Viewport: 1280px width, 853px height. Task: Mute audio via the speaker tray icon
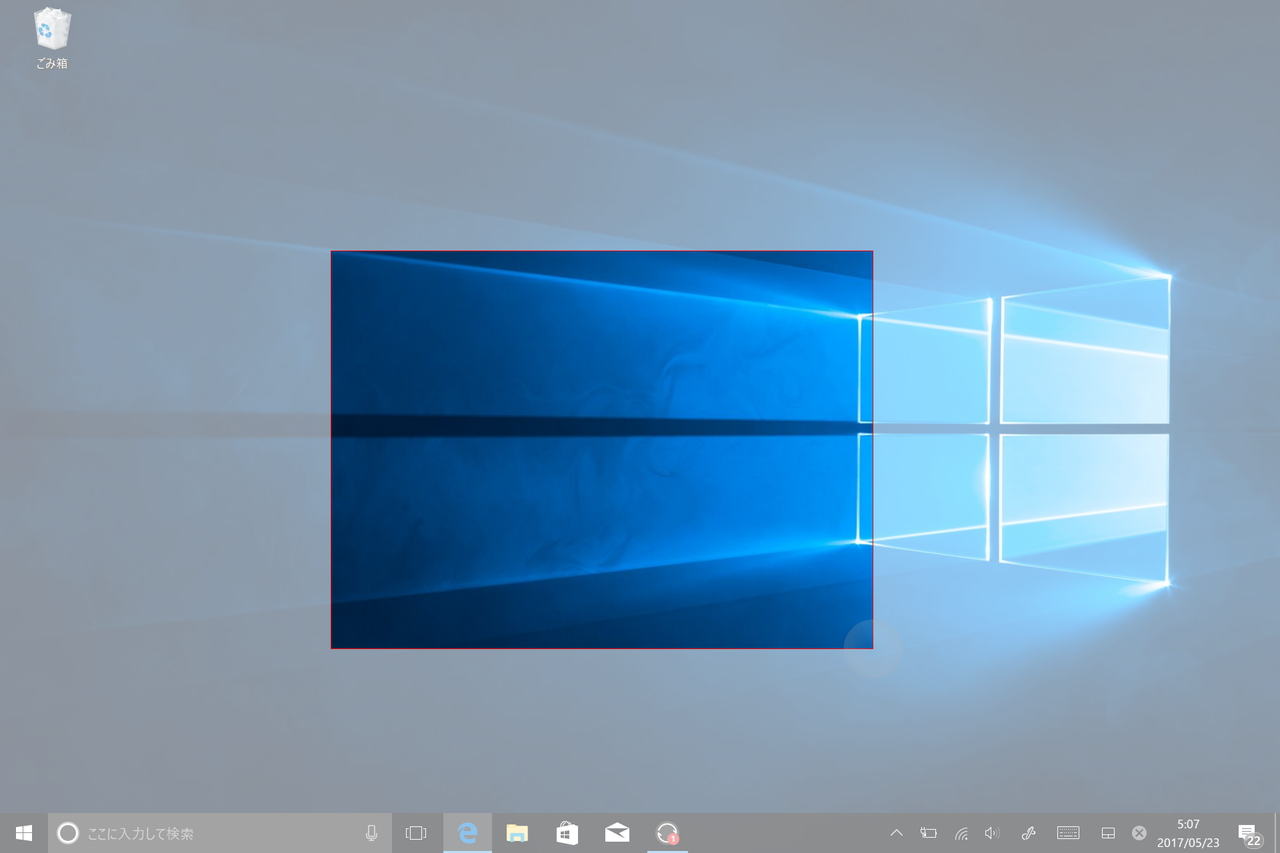991,832
